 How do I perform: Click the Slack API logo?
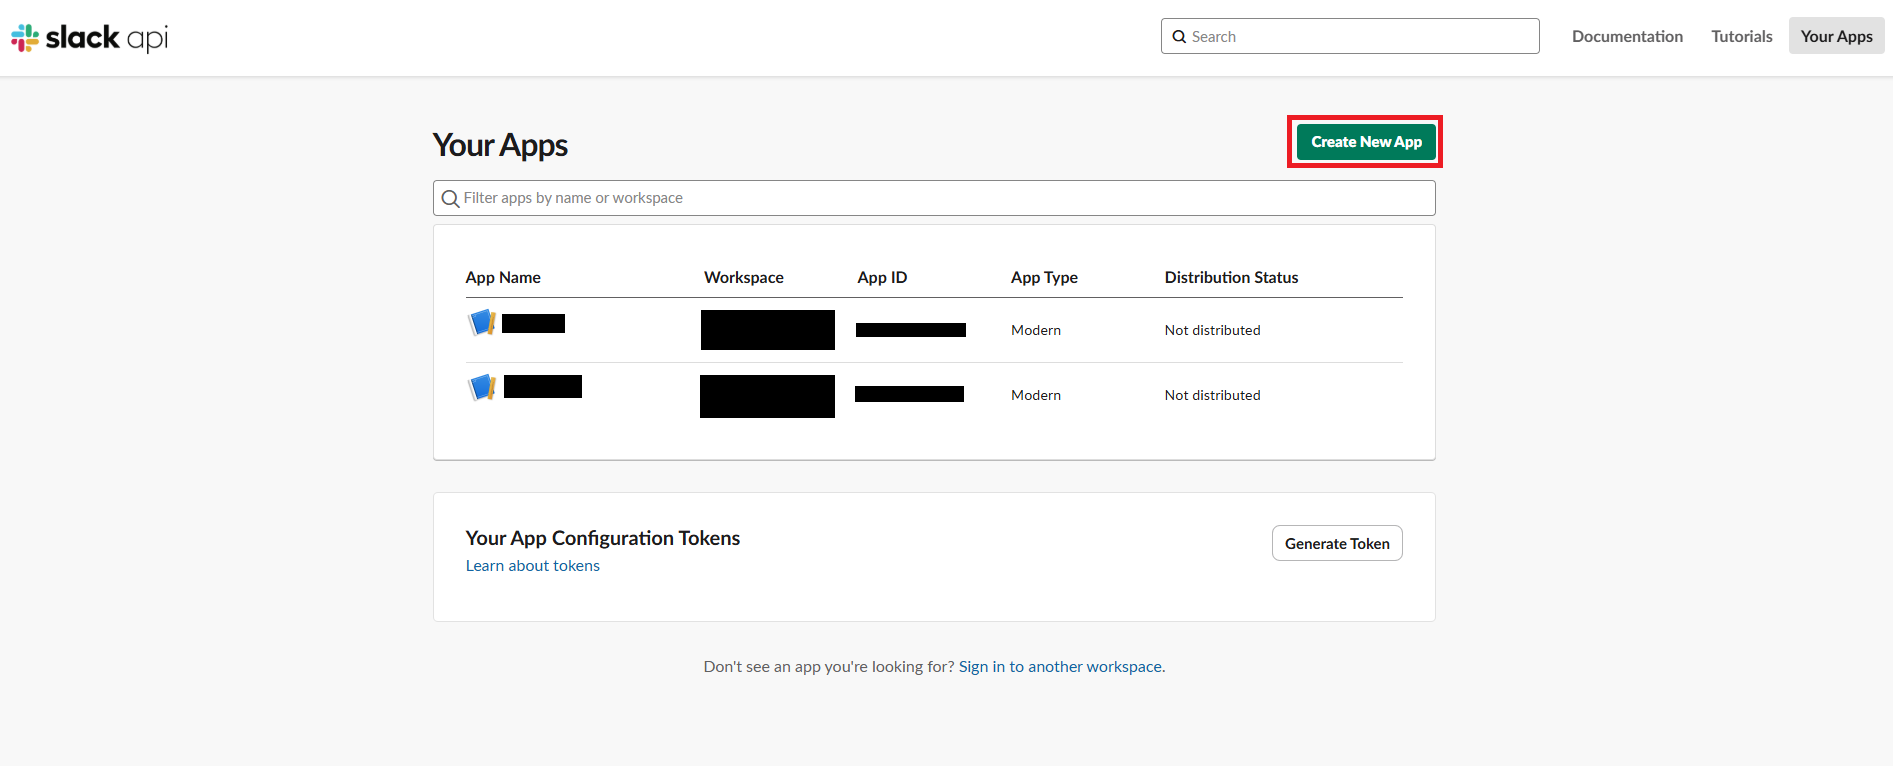pyautogui.click(x=90, y=38)
